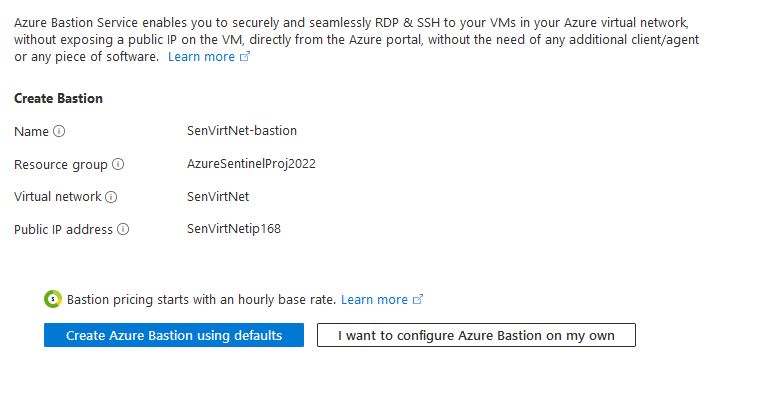Click the Name field label
This screenshot has width=772, height=411.
[x=31, y=131]
